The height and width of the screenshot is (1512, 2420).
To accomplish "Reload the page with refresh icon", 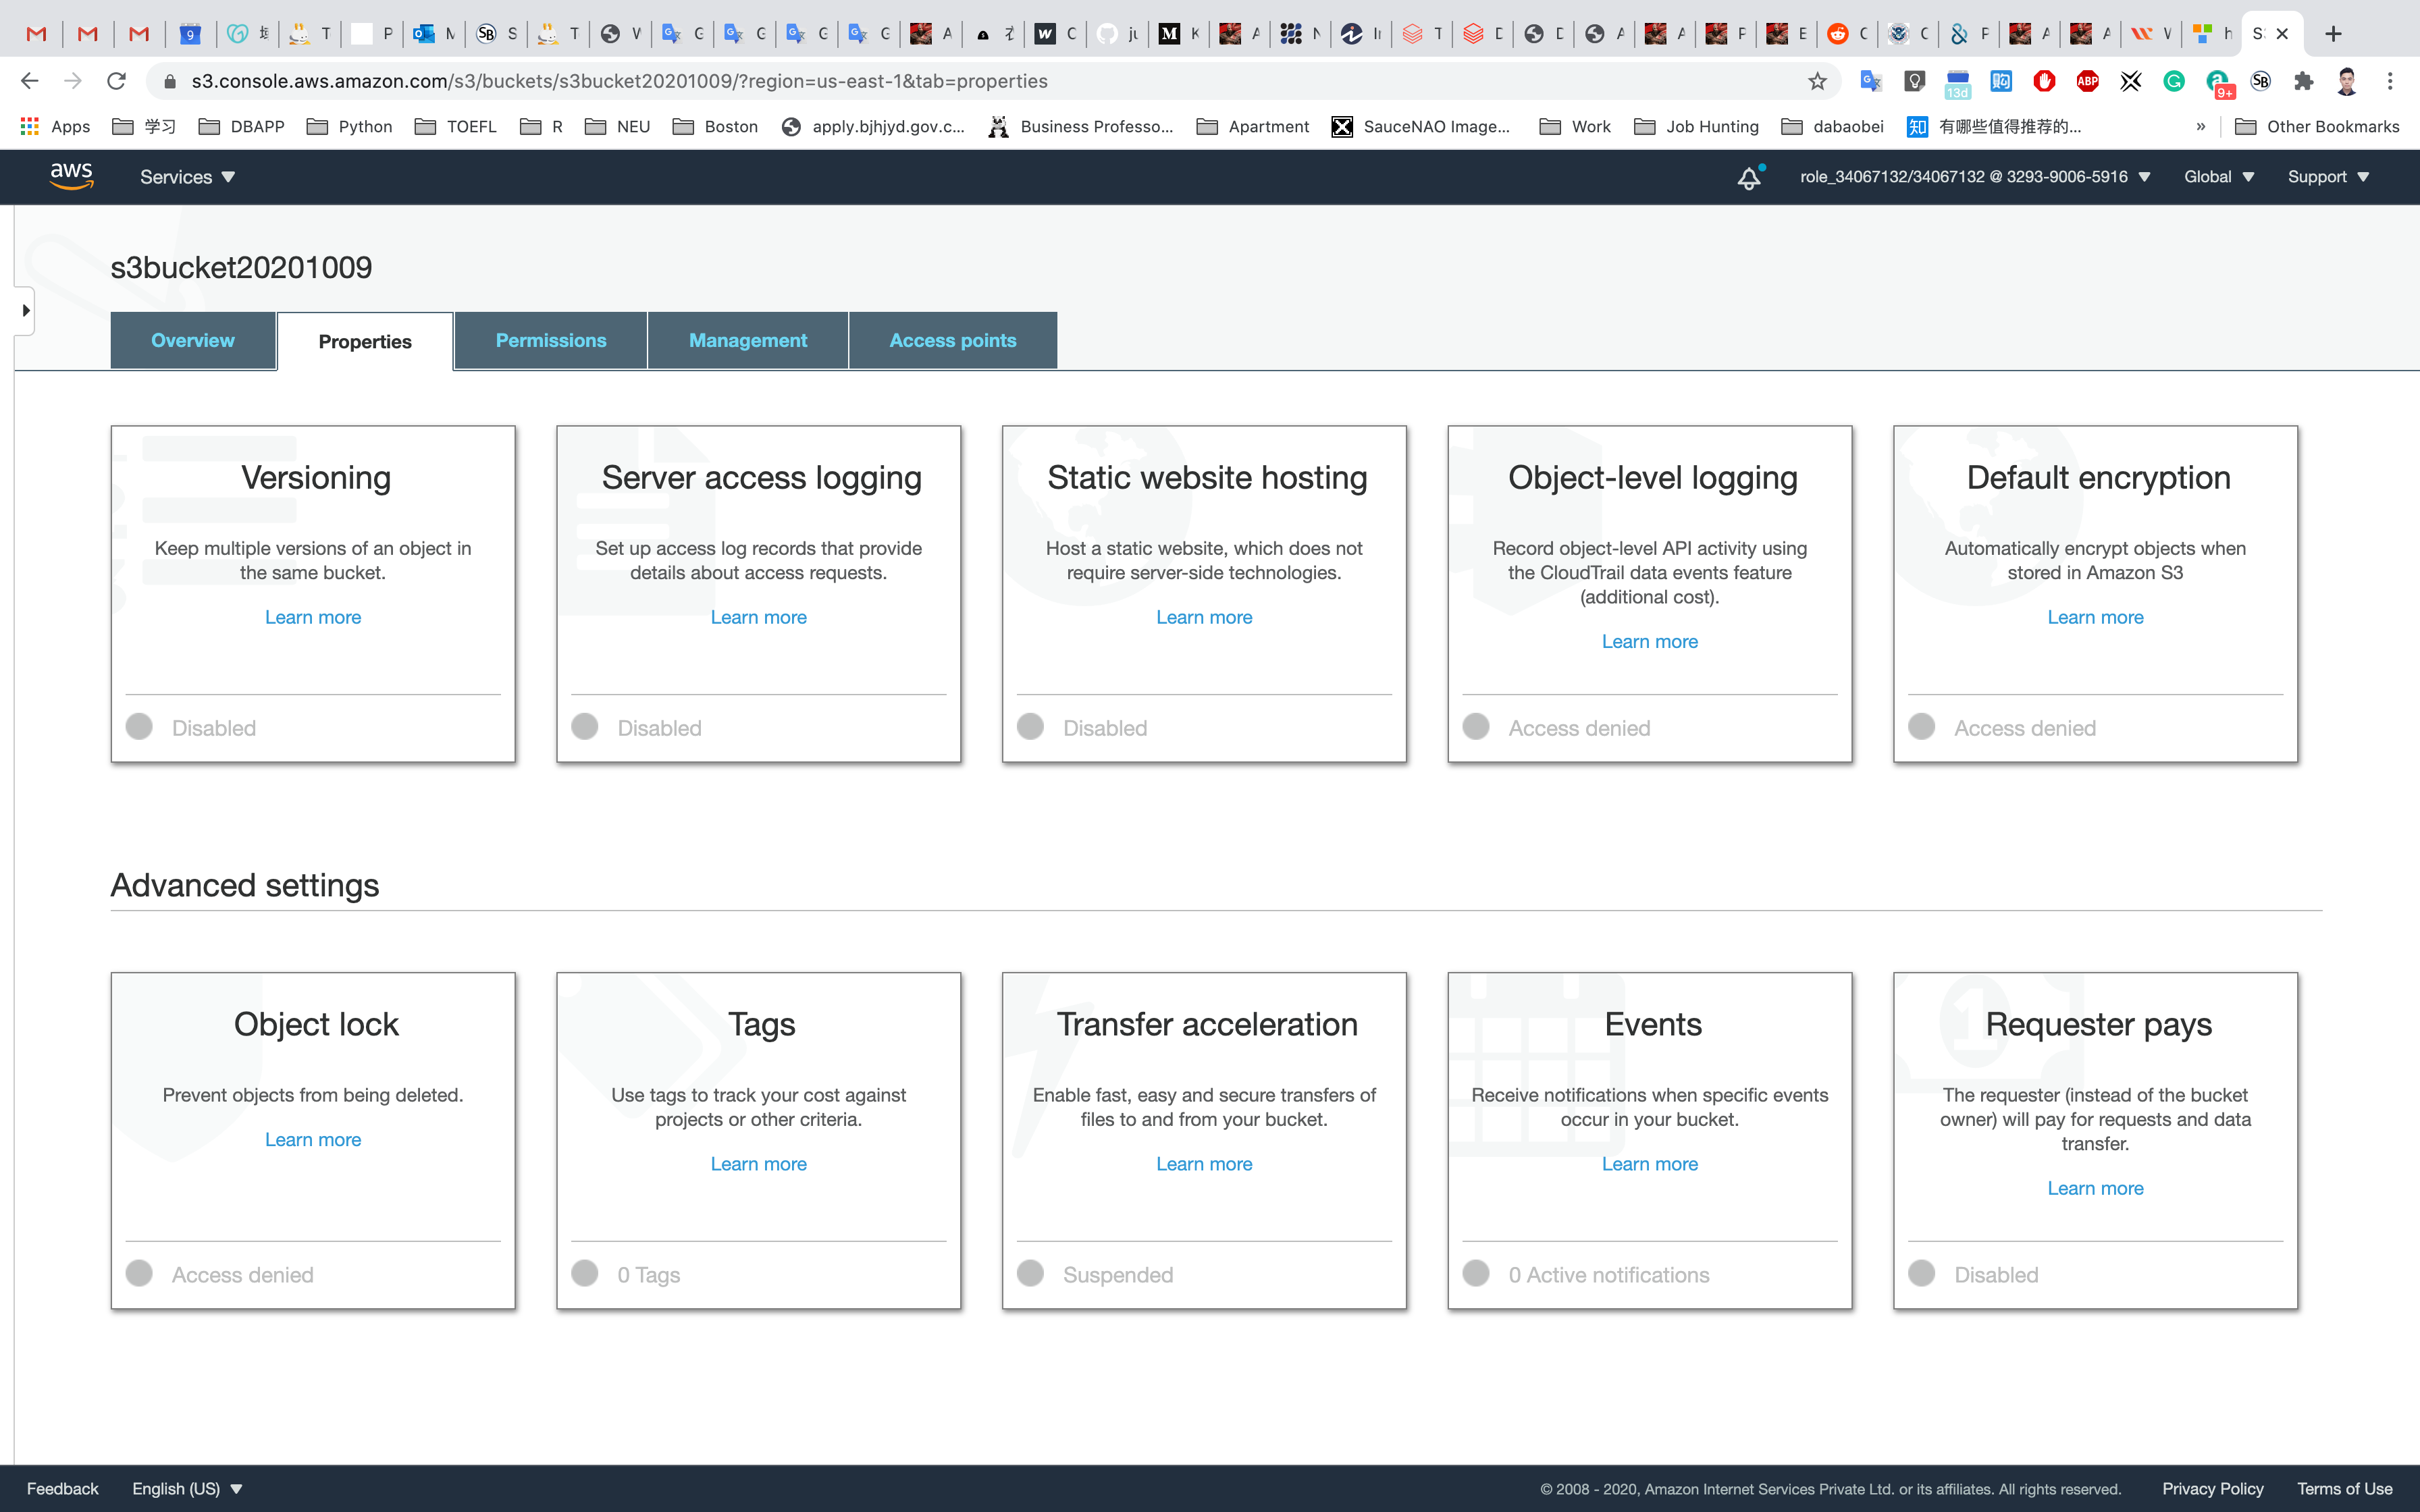I will [117, 81].
